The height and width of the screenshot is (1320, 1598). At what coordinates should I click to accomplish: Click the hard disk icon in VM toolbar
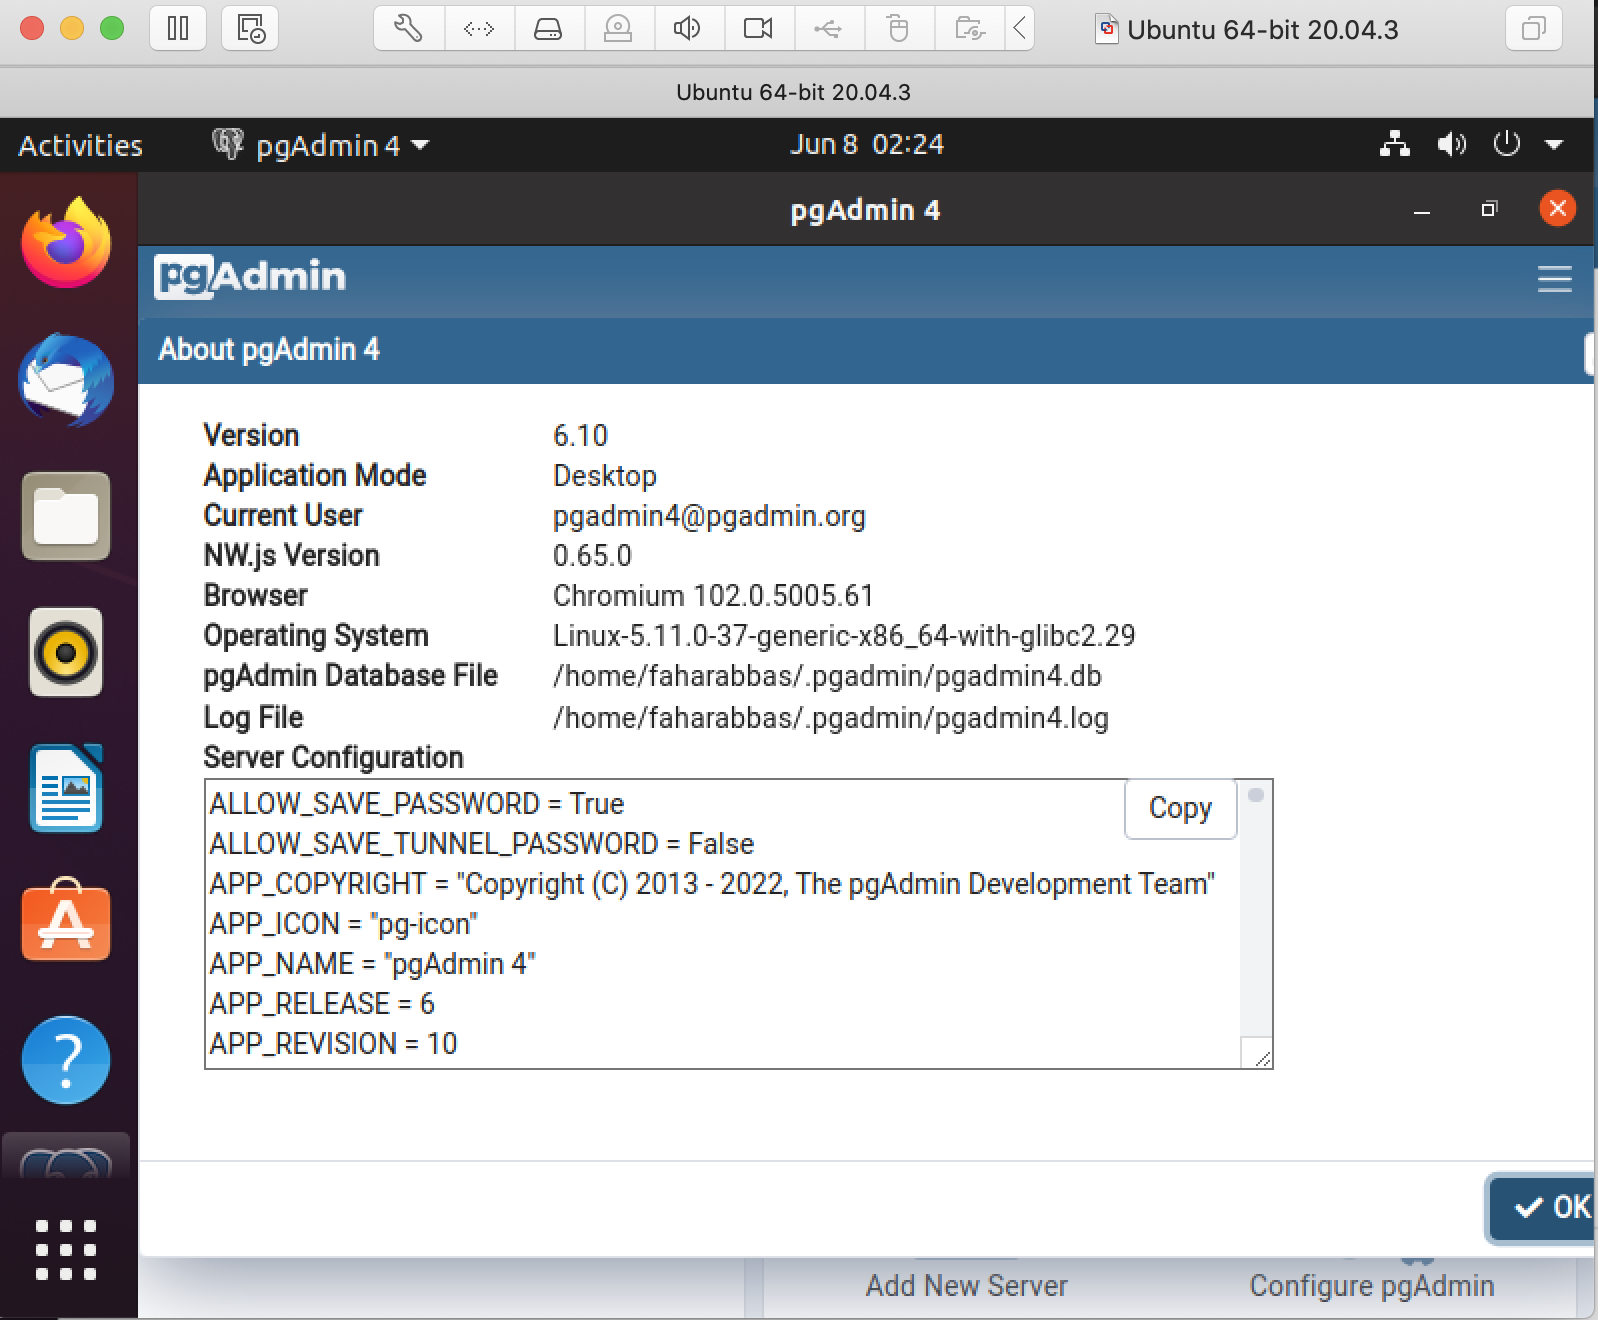tap(548, 28)
